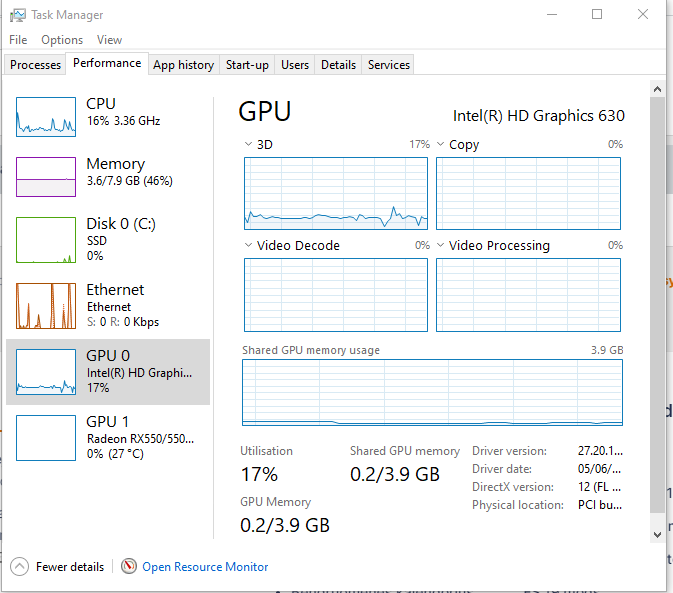This screenshot has height=593, width=673.
Task: Click the Memory 3.6/7.9 GB (46%) text
Action: 130,181
